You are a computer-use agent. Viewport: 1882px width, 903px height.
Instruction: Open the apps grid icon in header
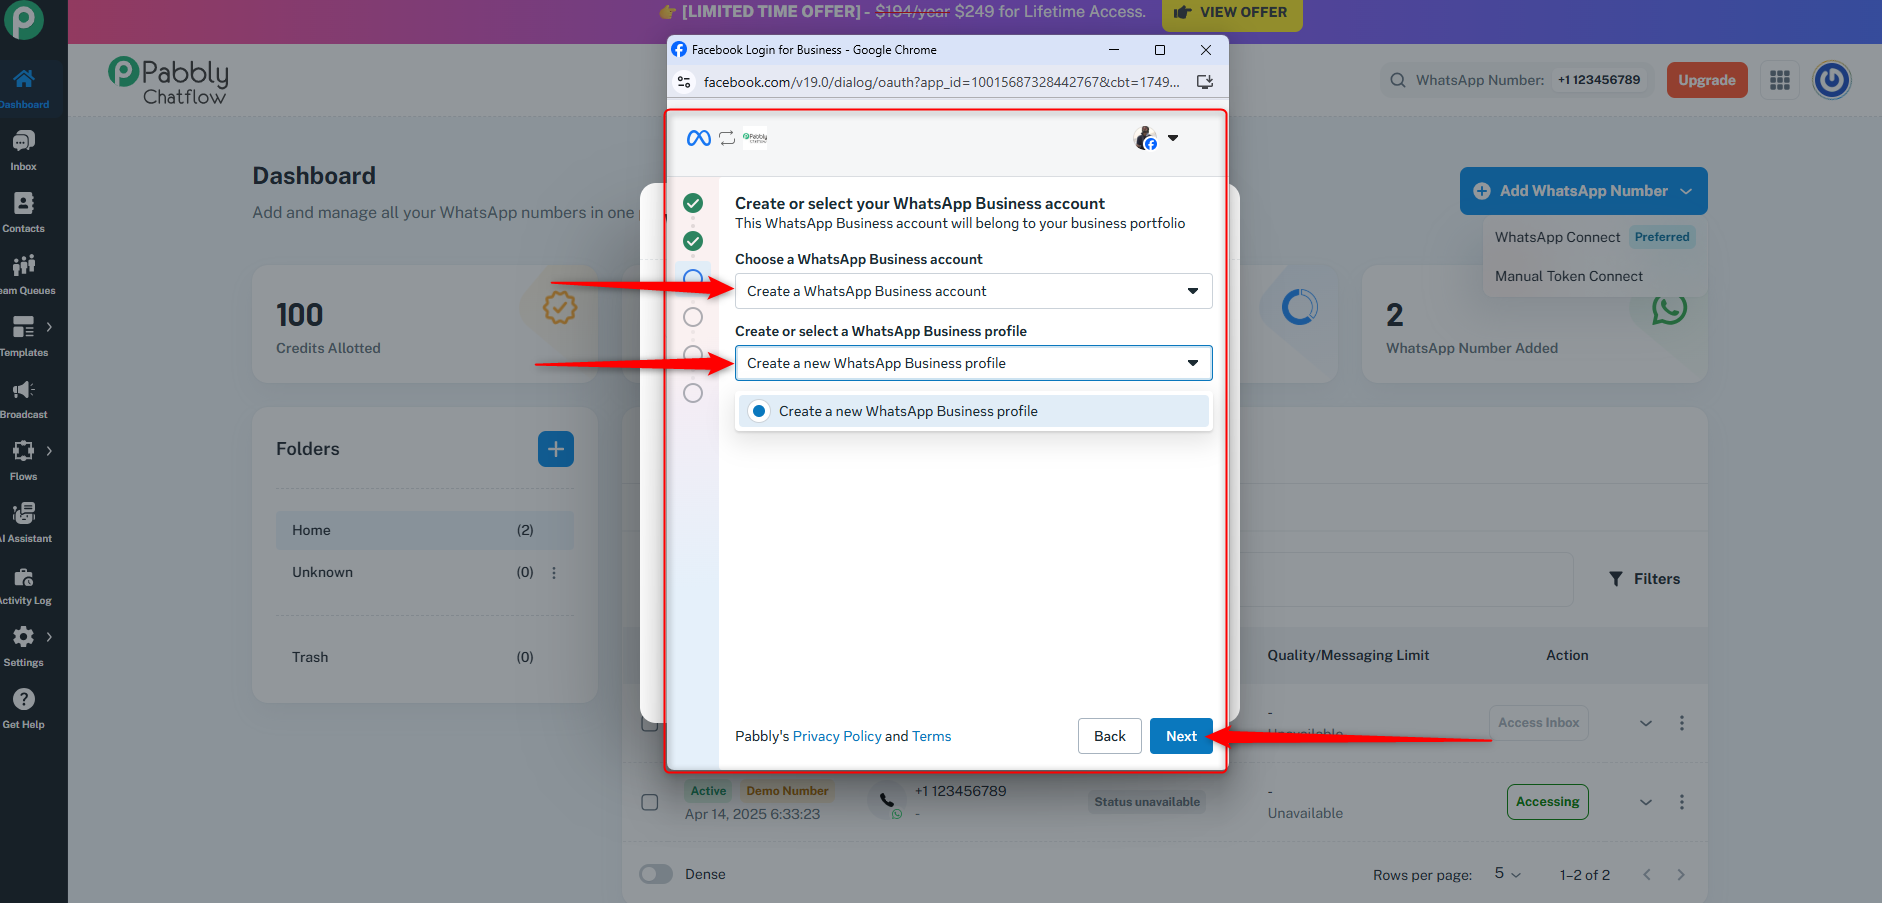1780,80
